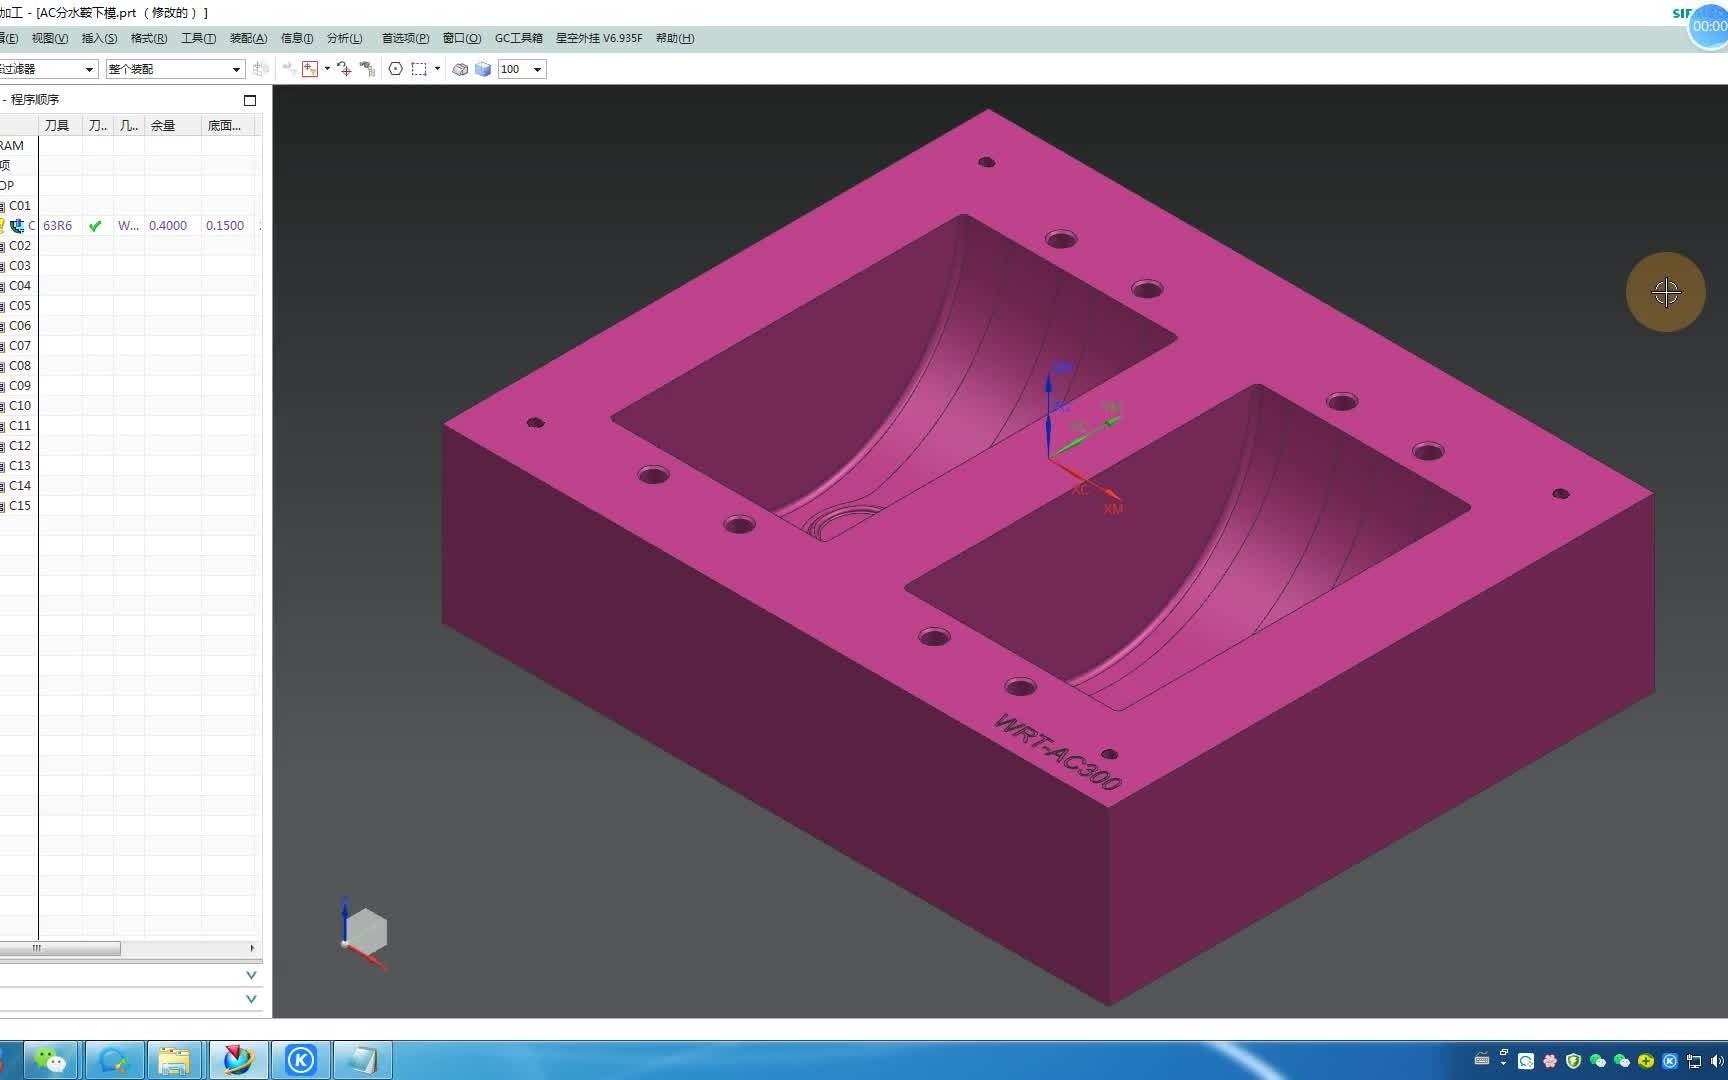Select the C05 program group
Viewport: 1728px width, 1080px height.
point(20,305)
